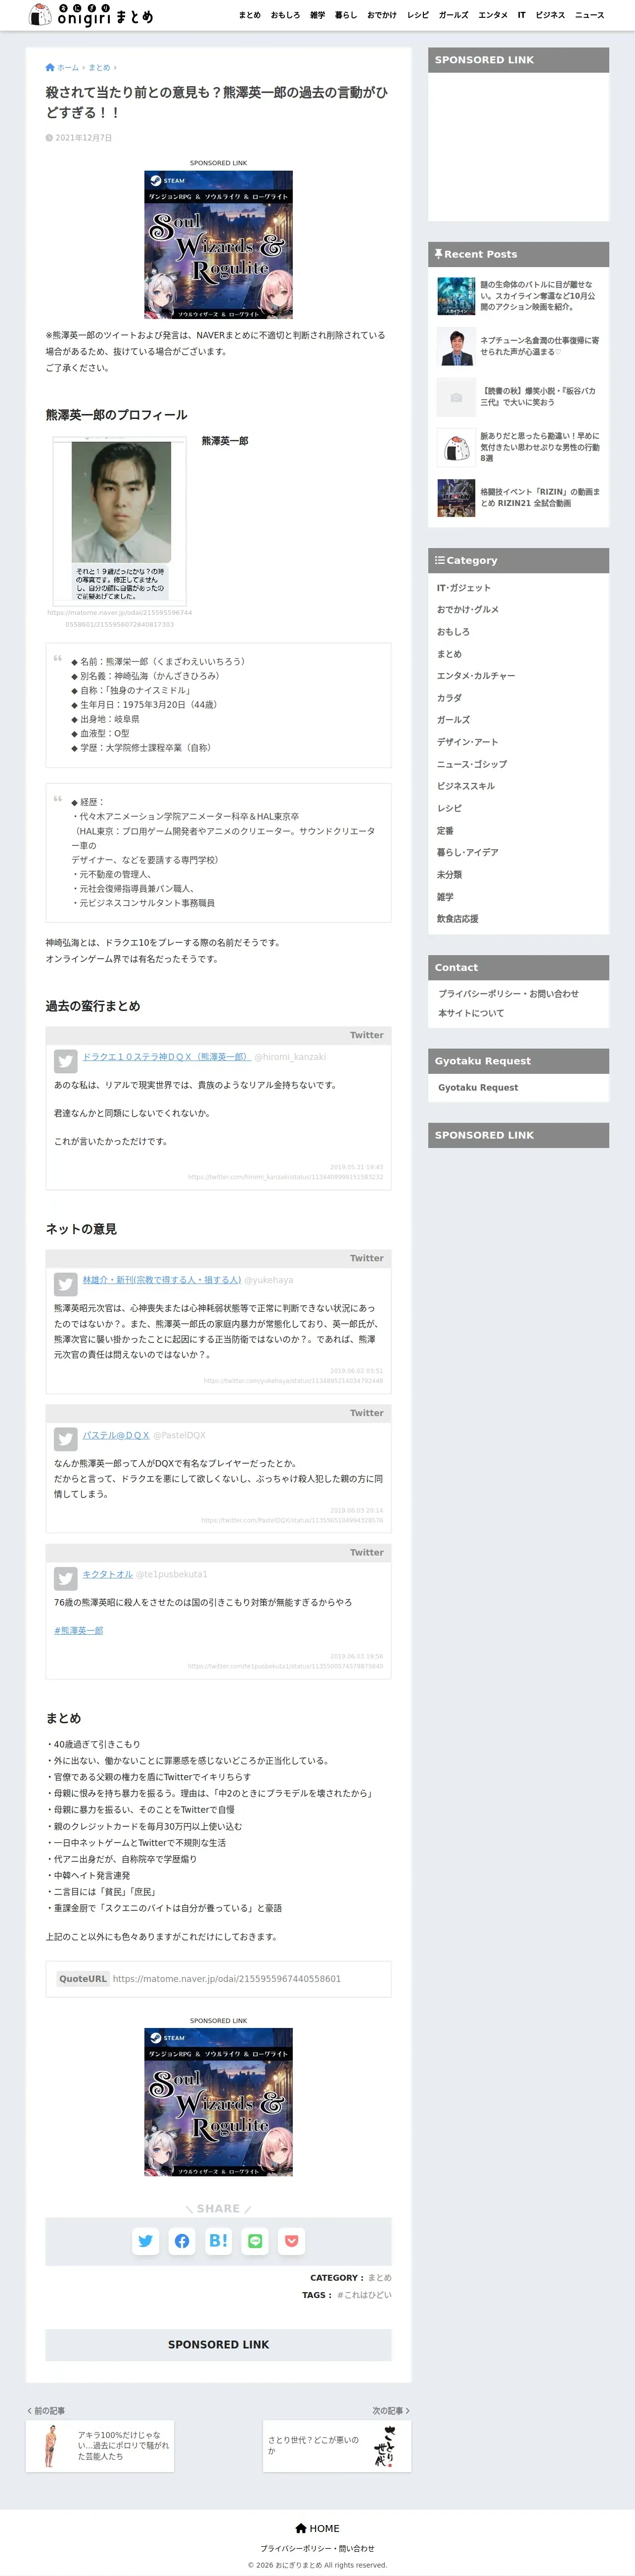
Task: Open ニュース in the top navigation
Action: click(x=589, y=15)
